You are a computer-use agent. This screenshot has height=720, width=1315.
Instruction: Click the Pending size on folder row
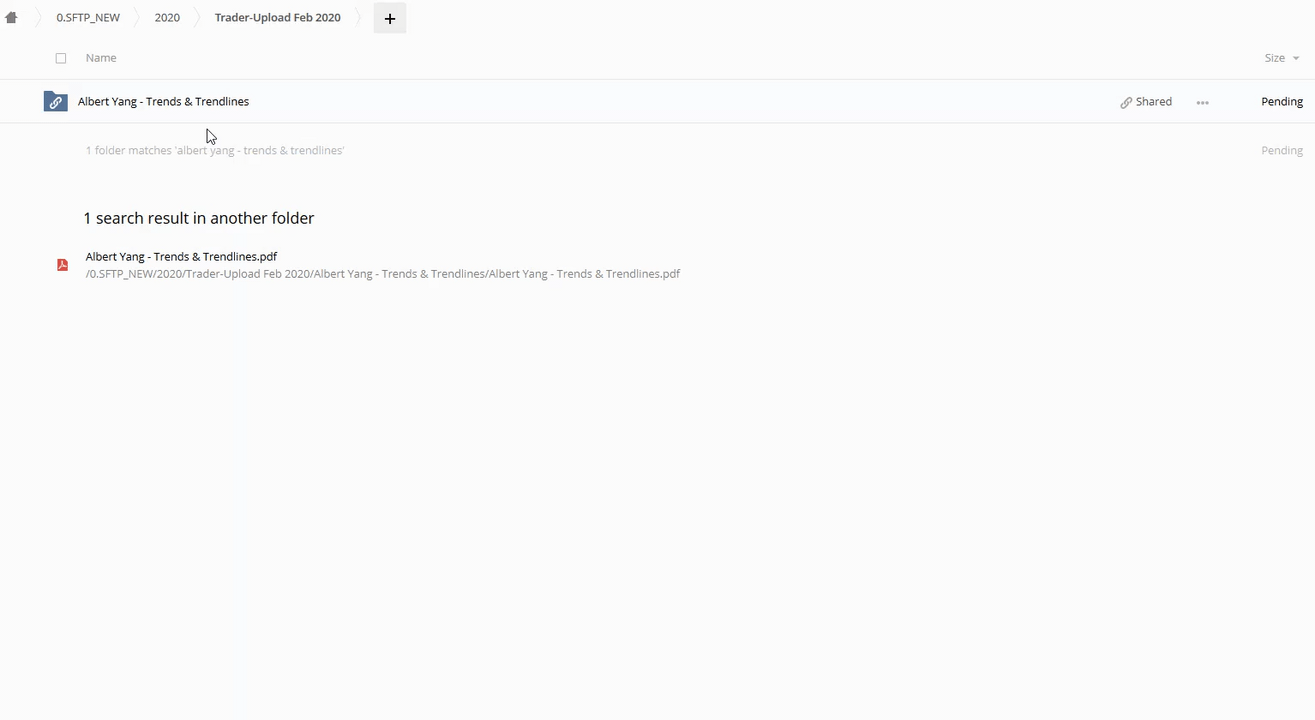[1281, 102]
